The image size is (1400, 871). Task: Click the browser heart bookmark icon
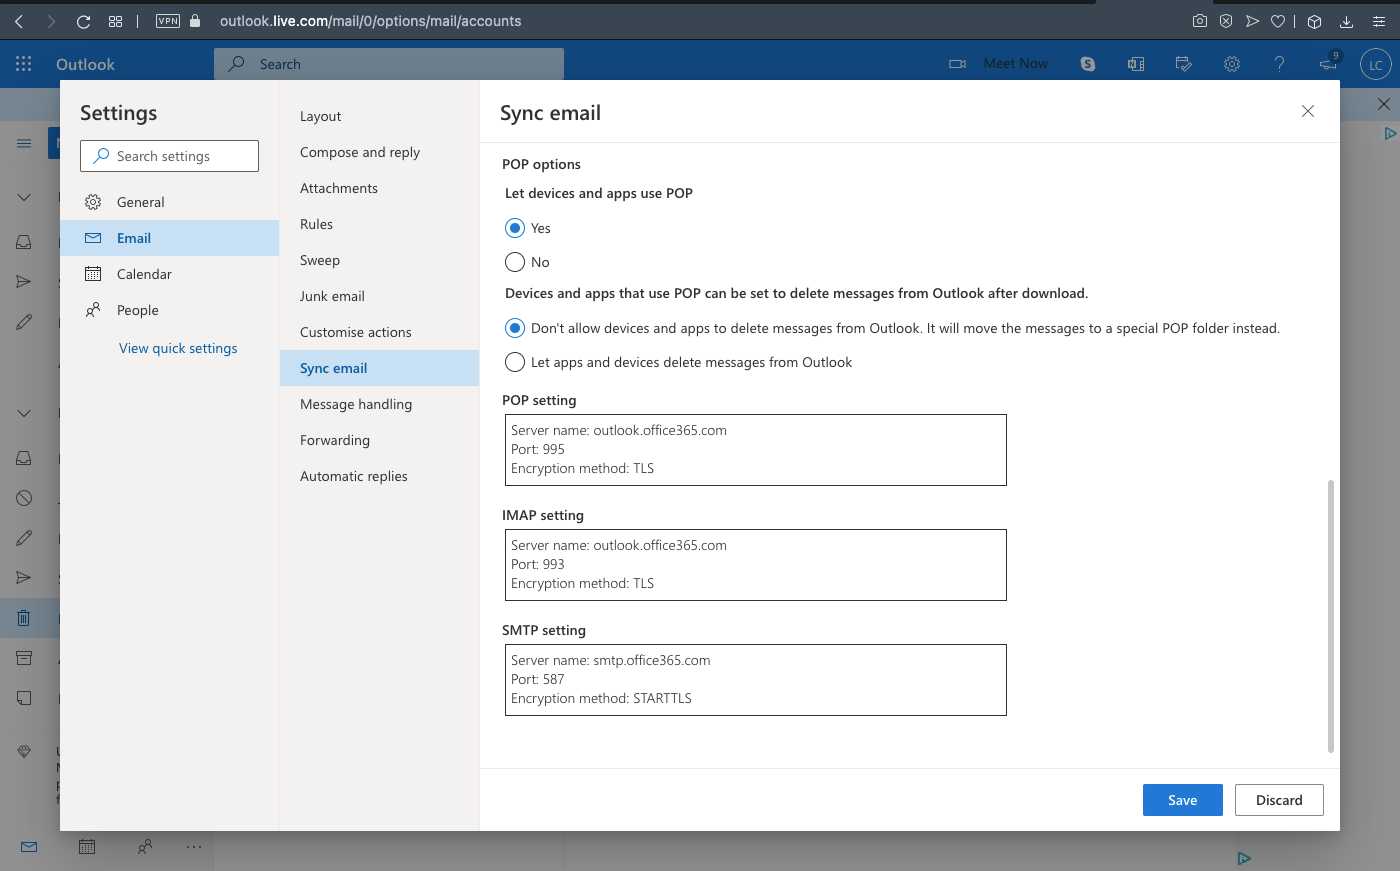(x=1278, y=21)
